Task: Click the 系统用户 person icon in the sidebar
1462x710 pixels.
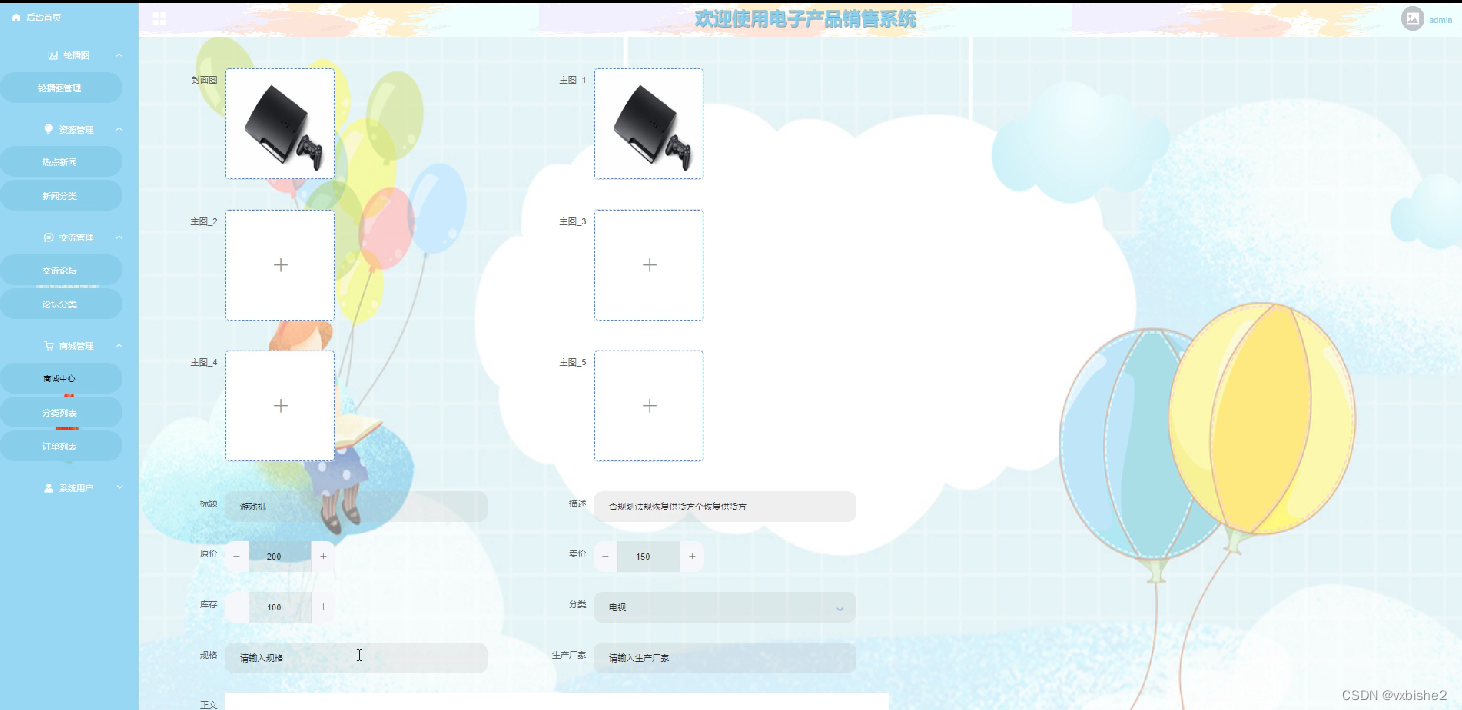Action: (x=49, y=488)
